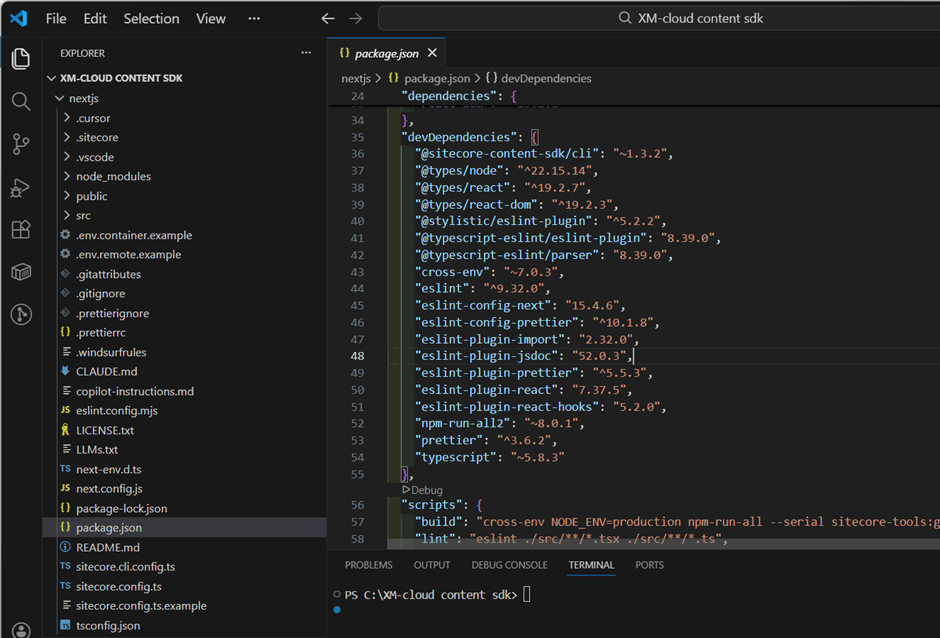
Task: Switch to the PROBLEMS panel tab
Action: [x=368, y=565]
